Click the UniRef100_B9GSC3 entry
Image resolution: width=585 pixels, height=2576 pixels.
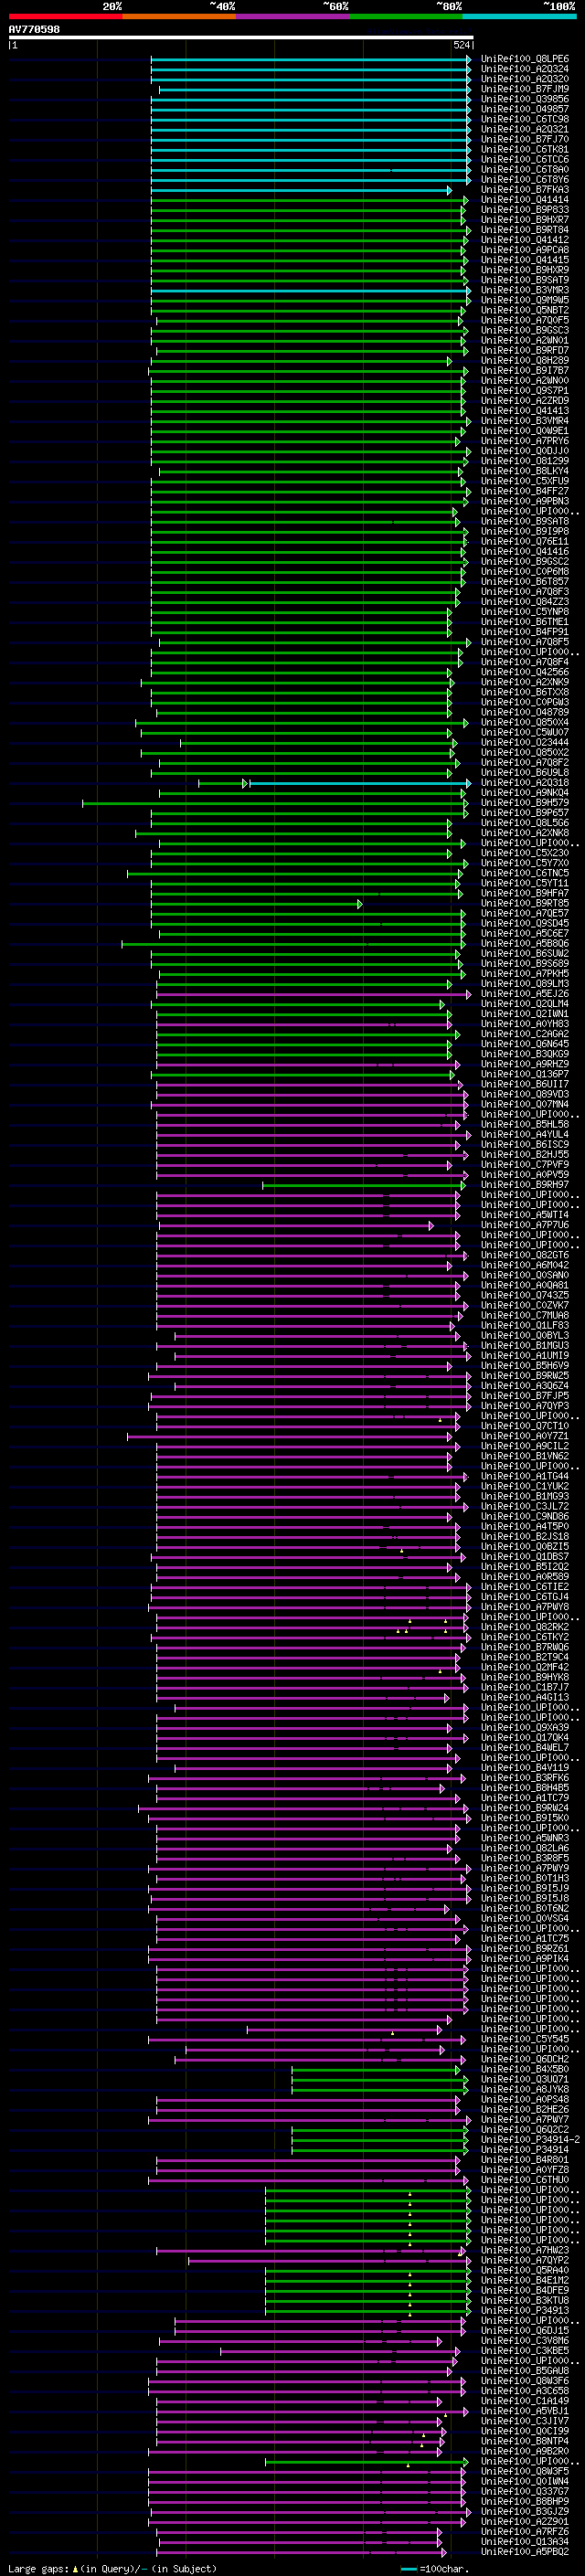pos(524,330)
